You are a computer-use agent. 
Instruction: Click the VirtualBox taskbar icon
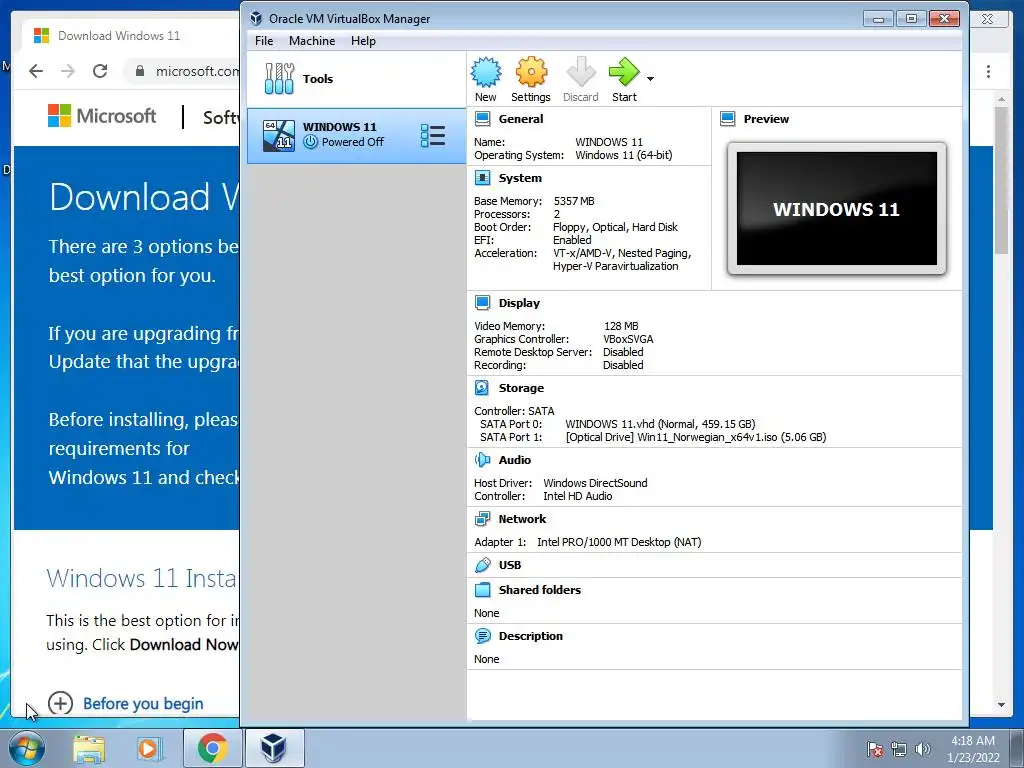[x=274, y=748]
